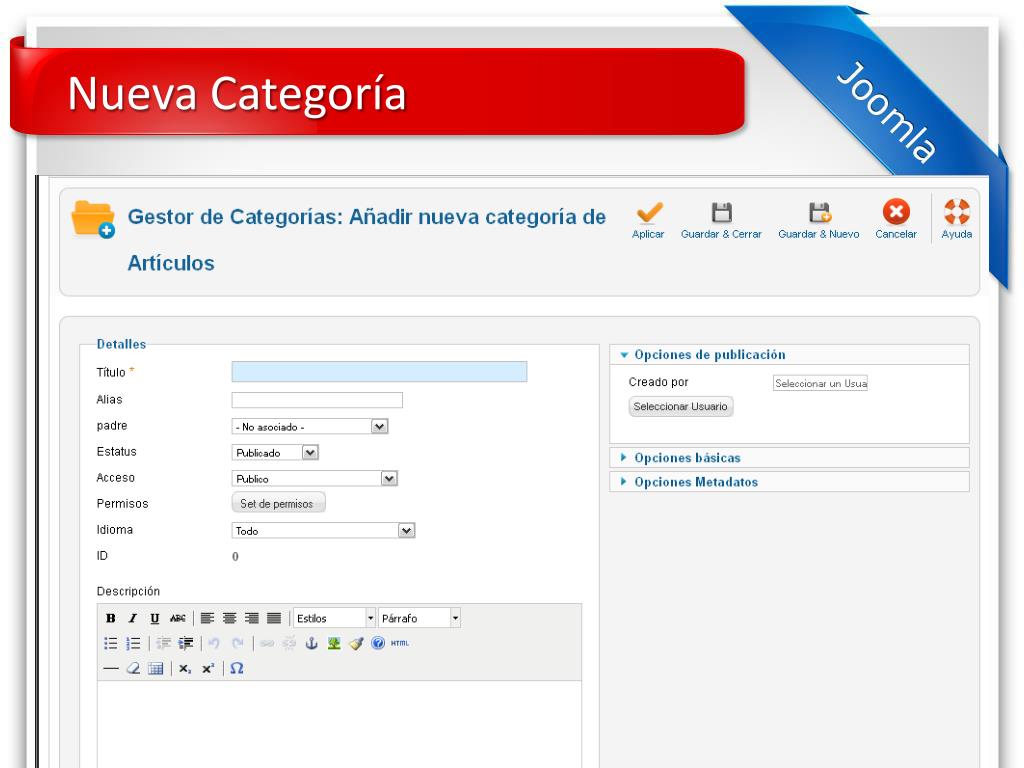
Task: Toggle bold formatting in the editor
Action: click(111, 618)
